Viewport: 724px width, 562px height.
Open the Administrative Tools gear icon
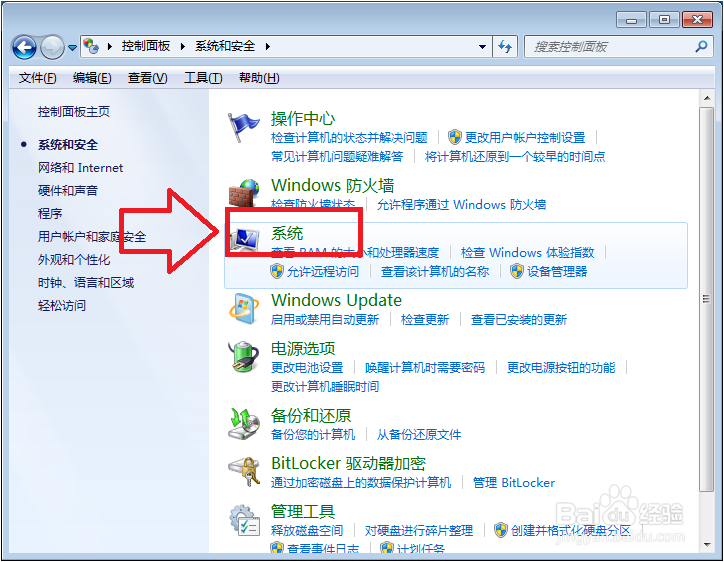[244, 520]
